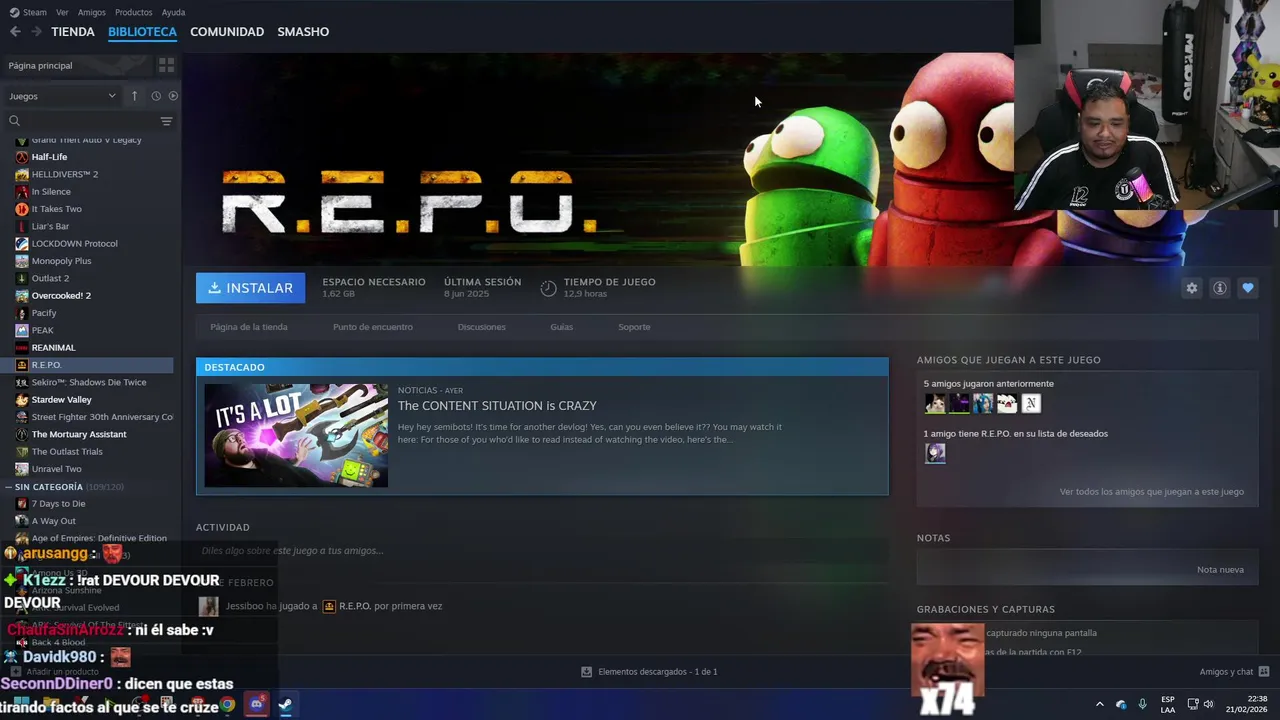Select Half-Life in the game list
The width and height of the screenshot is (1280, 720).
(49, 157)
